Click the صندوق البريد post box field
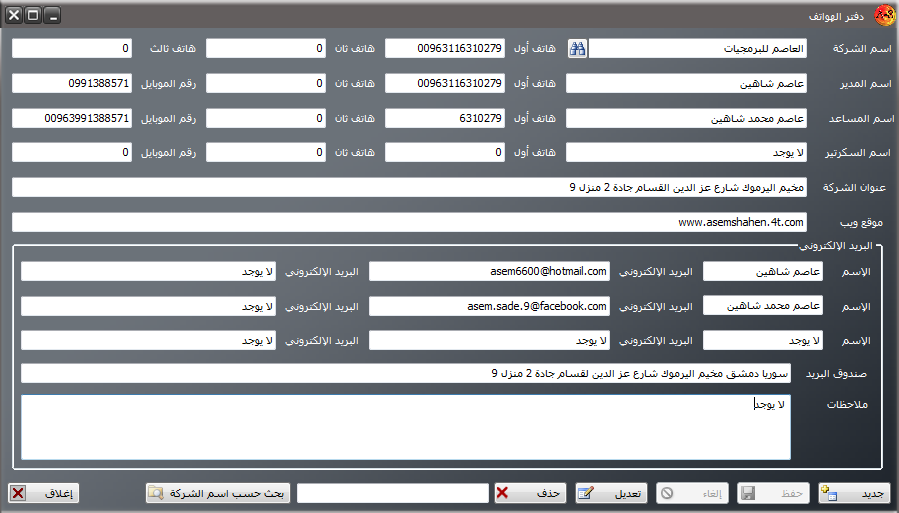This screenshot has width=899, height=513. [405, 373]
